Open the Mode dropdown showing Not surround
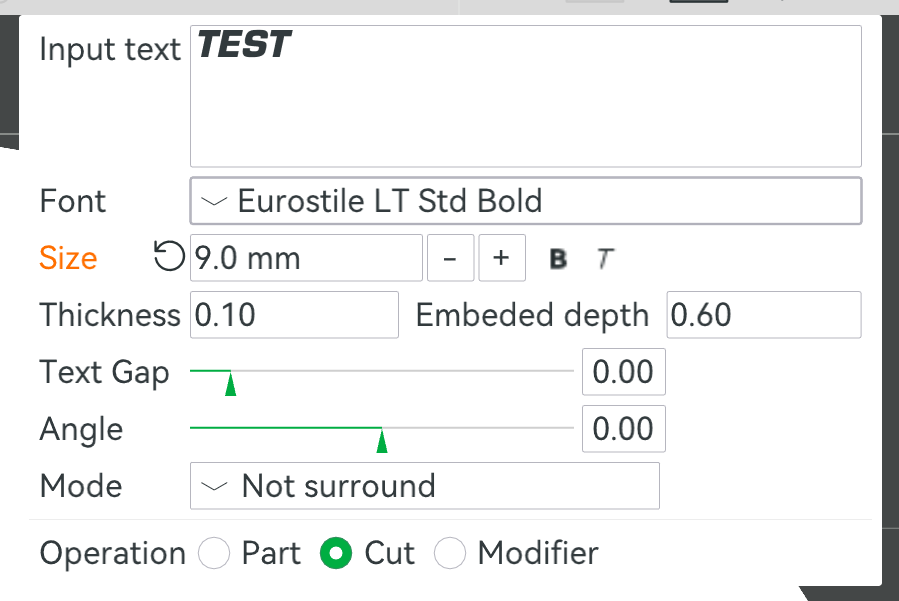Screen dimensions: 899x601 pos(425,486)
